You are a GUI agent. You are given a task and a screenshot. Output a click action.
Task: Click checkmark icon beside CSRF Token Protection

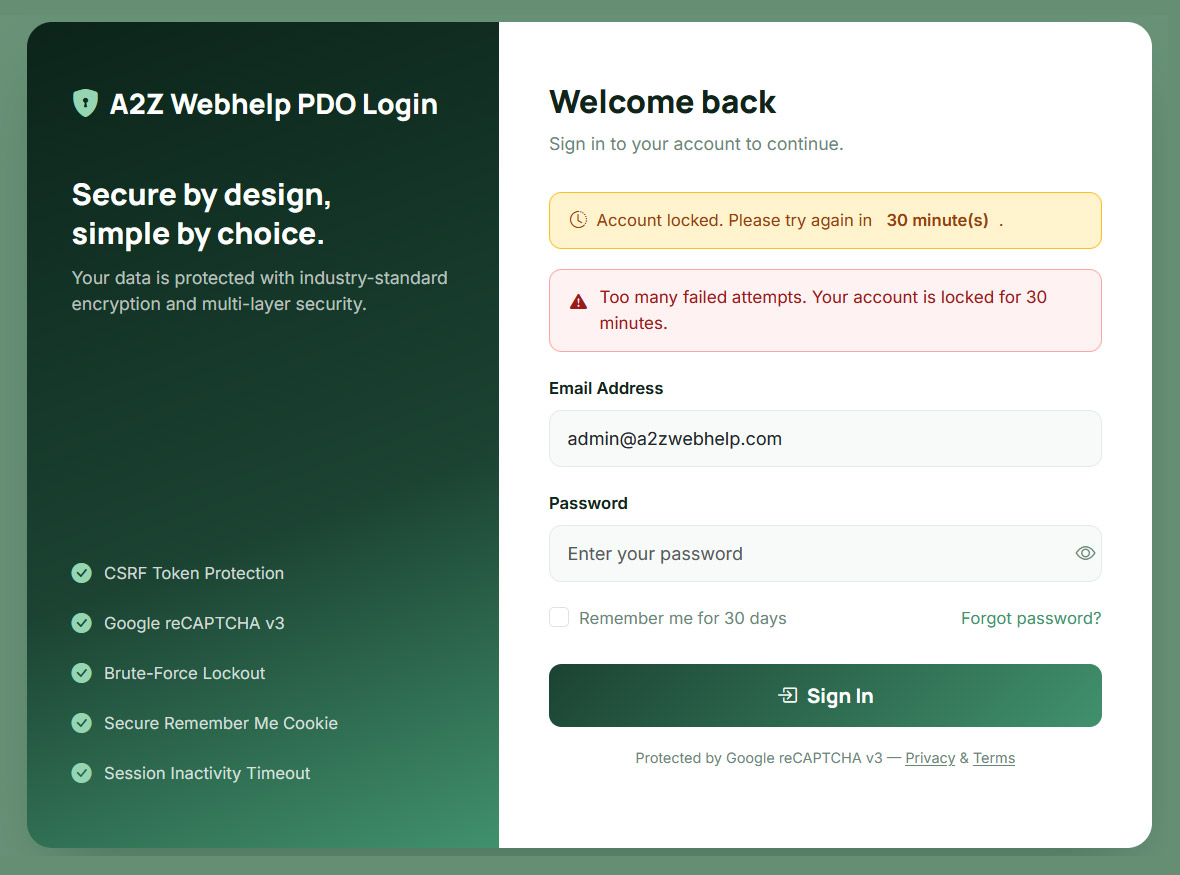tap(81, 573)
